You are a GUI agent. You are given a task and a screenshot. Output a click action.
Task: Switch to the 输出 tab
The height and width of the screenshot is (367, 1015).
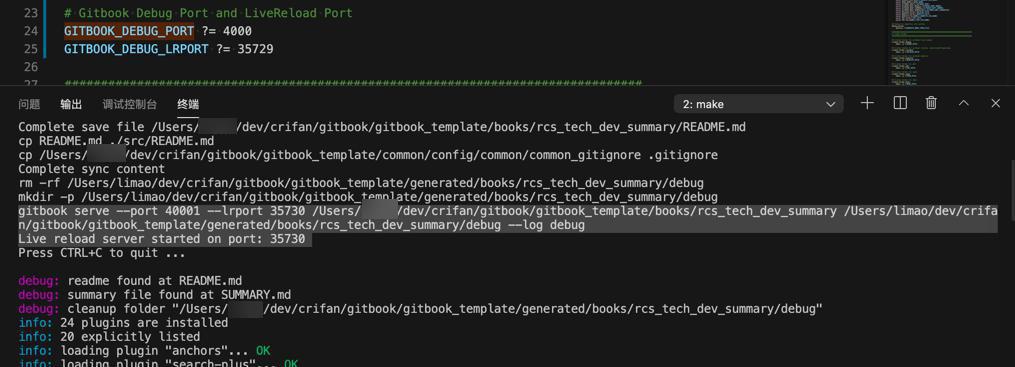71,104
